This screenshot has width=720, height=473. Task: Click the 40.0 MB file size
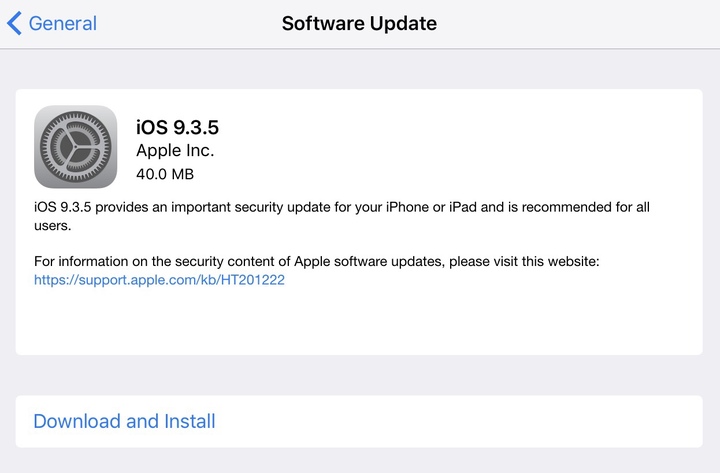point(165,174)
